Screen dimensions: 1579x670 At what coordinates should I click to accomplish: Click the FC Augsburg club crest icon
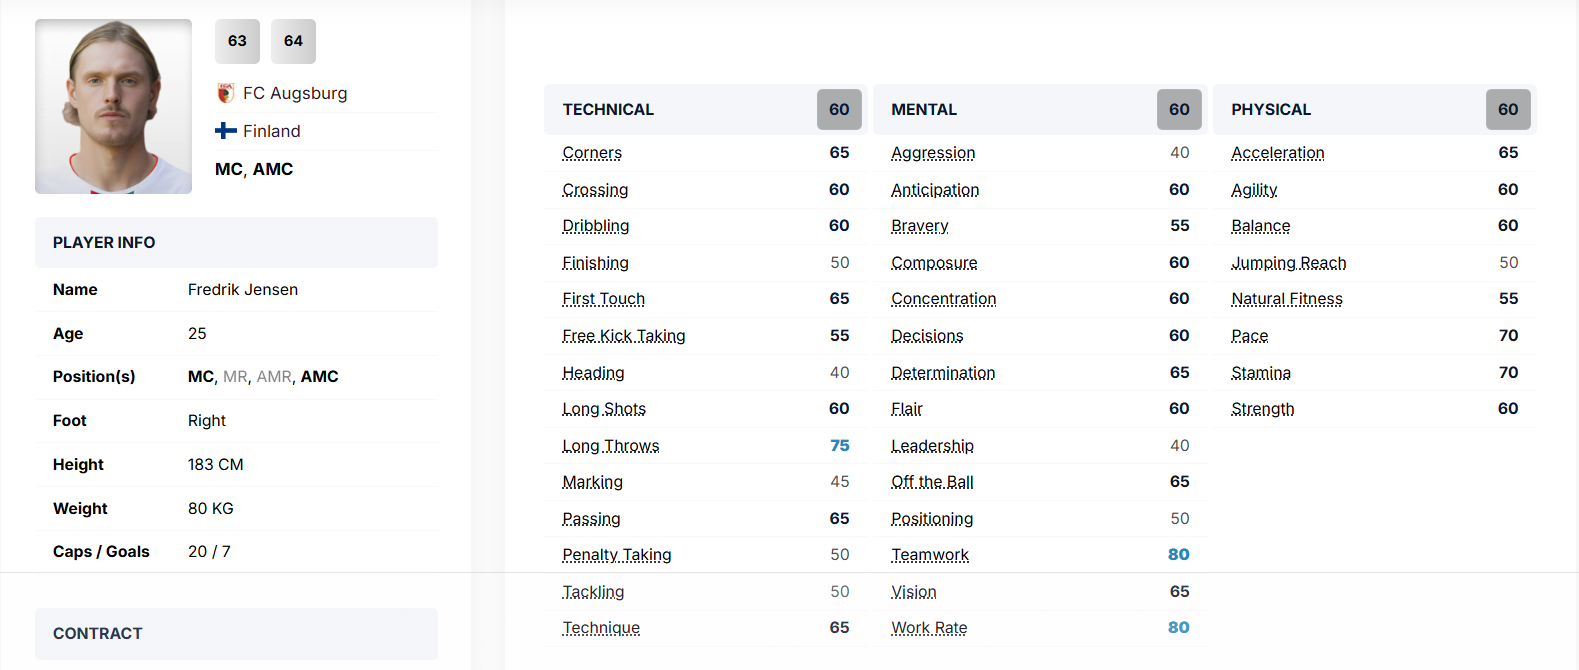(226, 93)
